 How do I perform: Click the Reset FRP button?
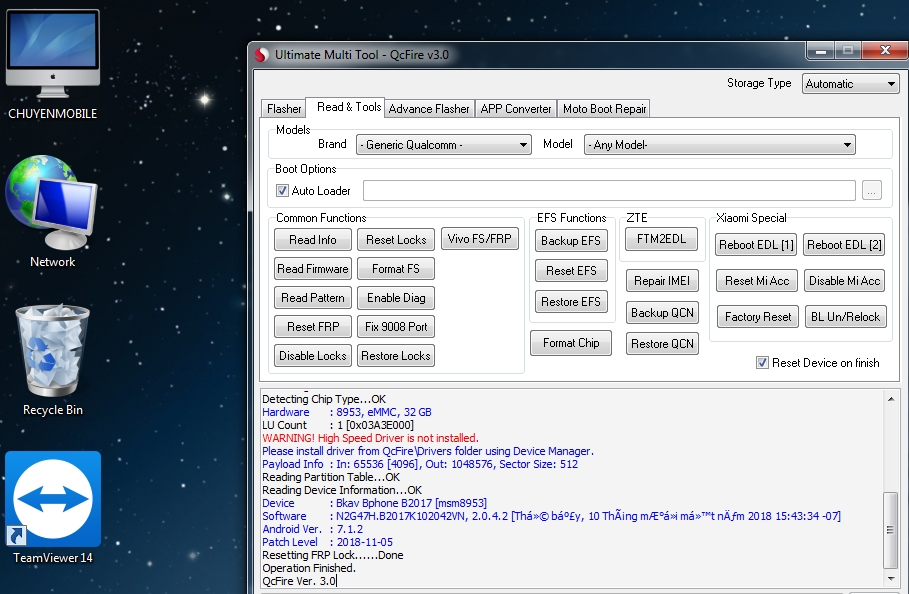313,327
